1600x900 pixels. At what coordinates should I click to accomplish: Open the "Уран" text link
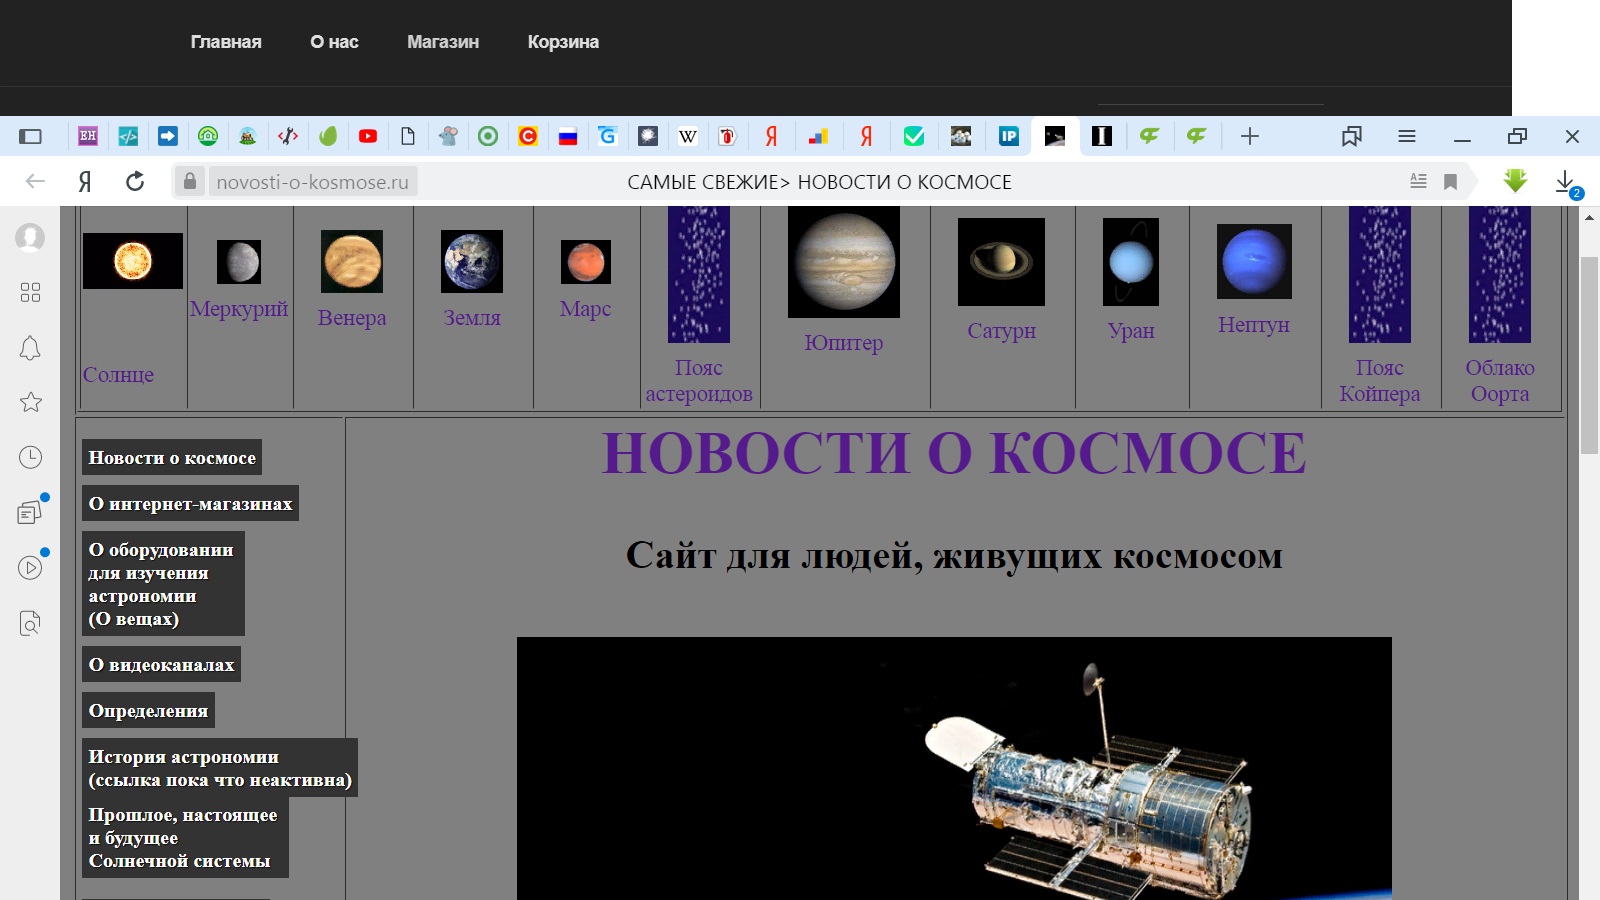tap(1131, 331)
